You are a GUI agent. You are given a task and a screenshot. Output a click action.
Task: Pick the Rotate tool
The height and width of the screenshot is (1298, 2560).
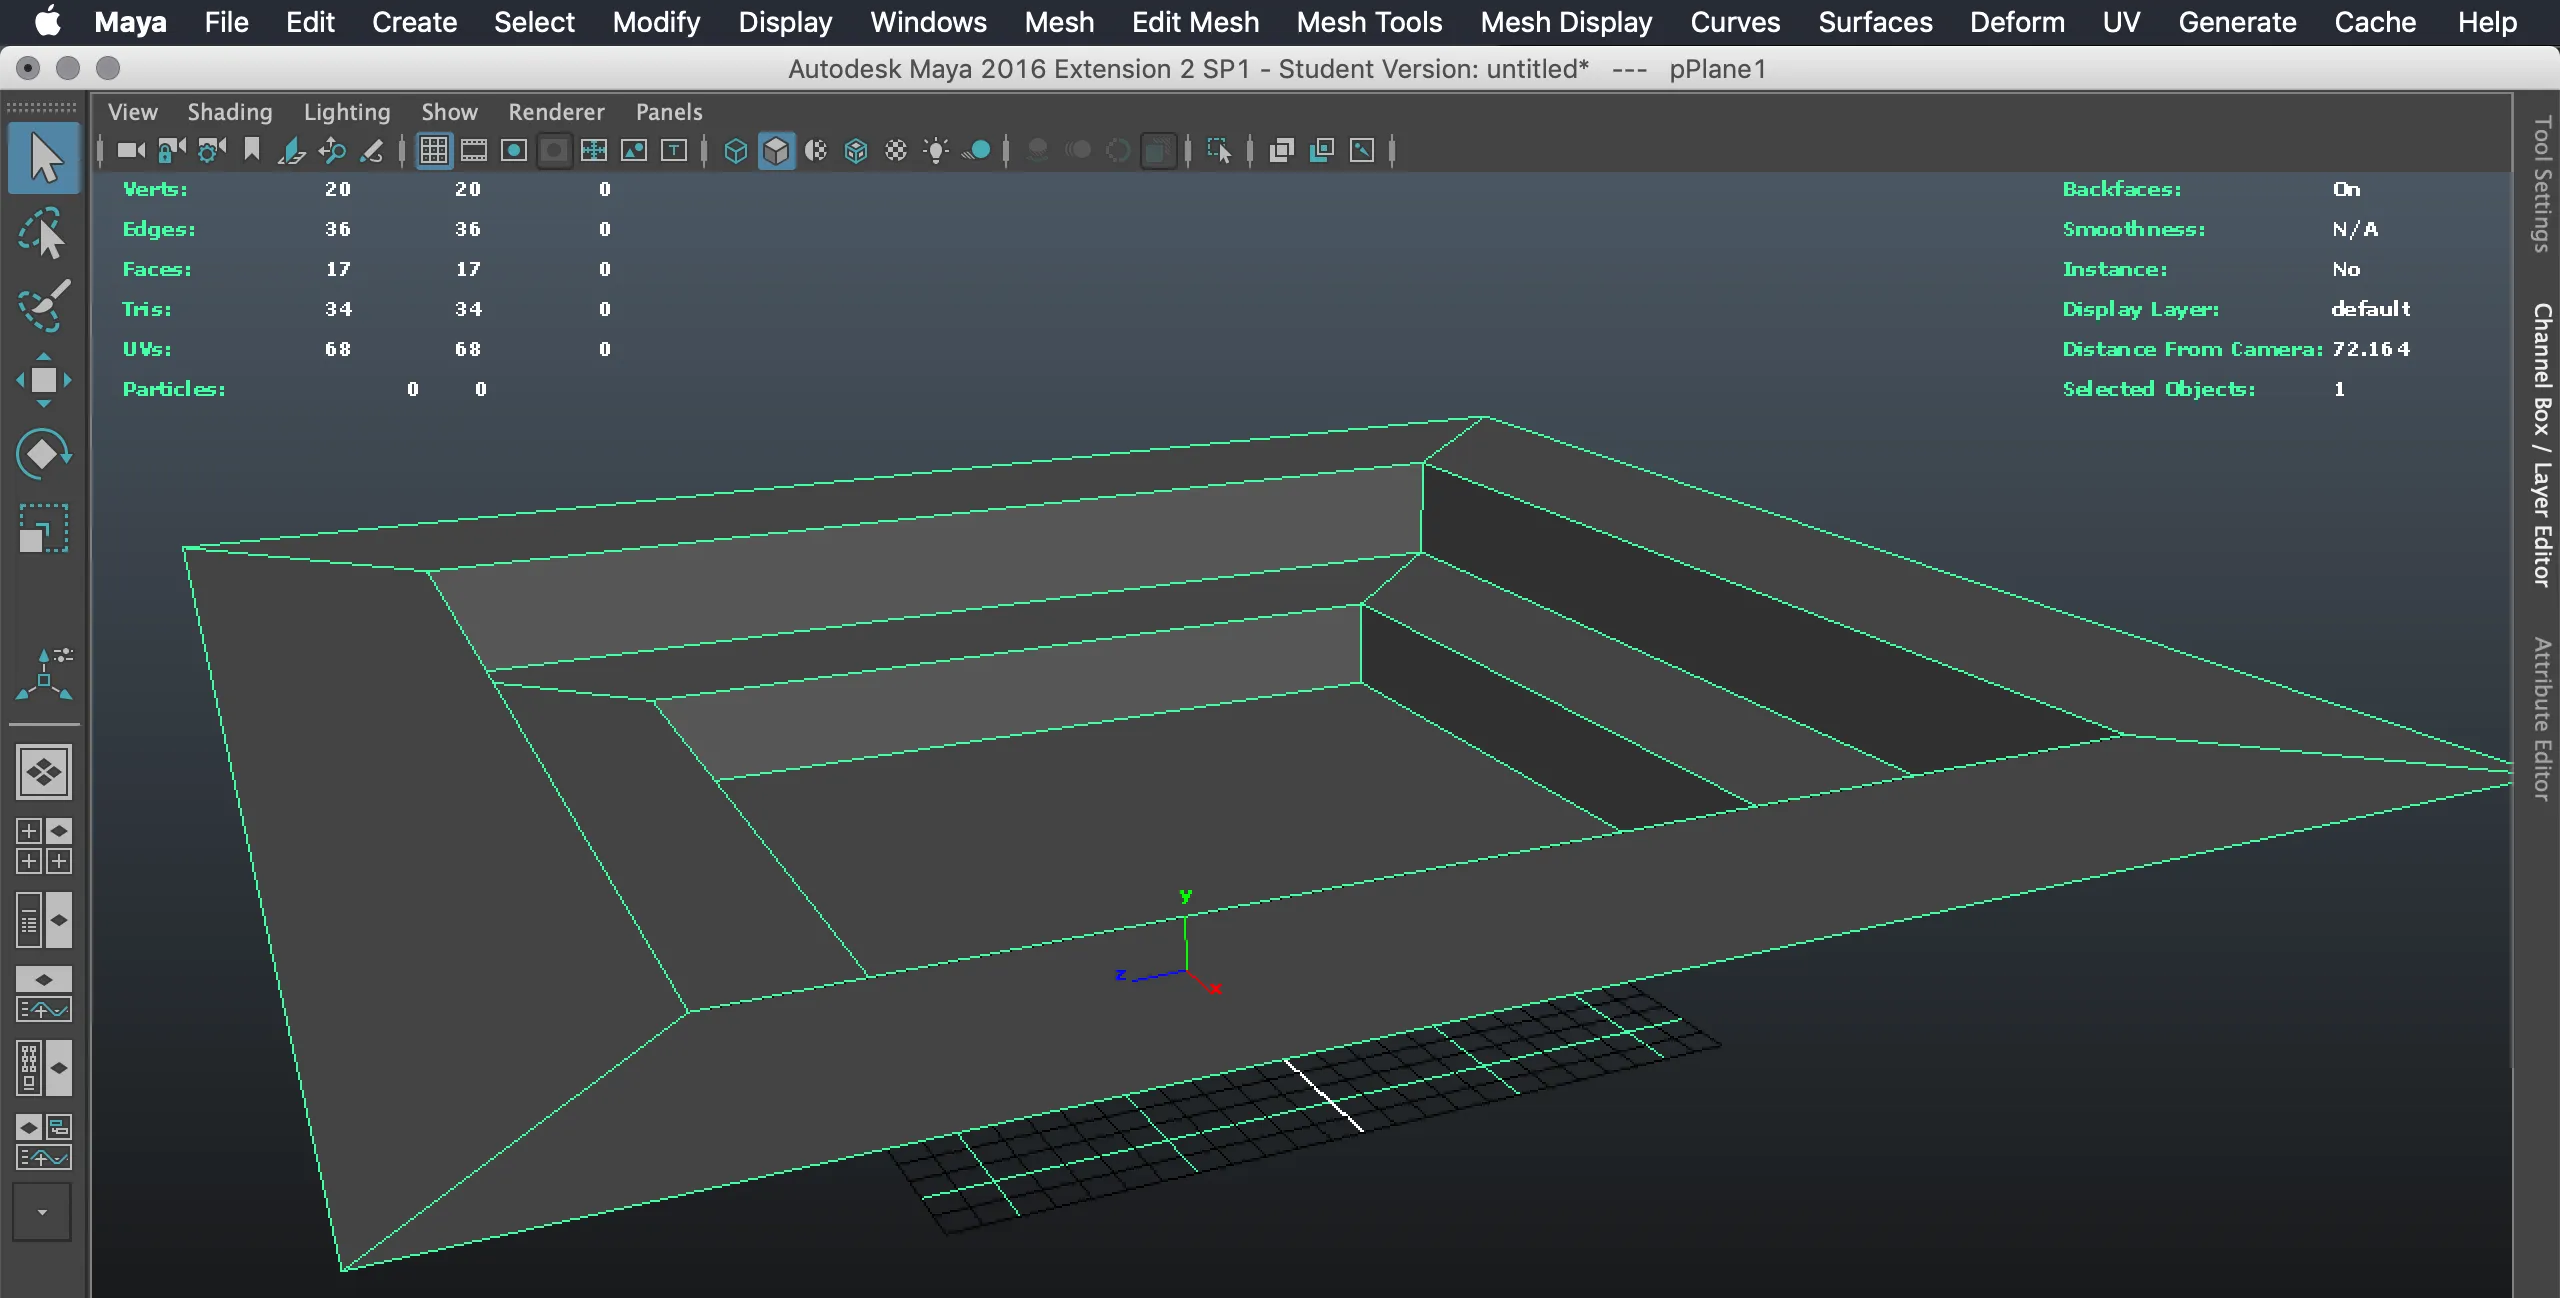click(x=42, y=454)
